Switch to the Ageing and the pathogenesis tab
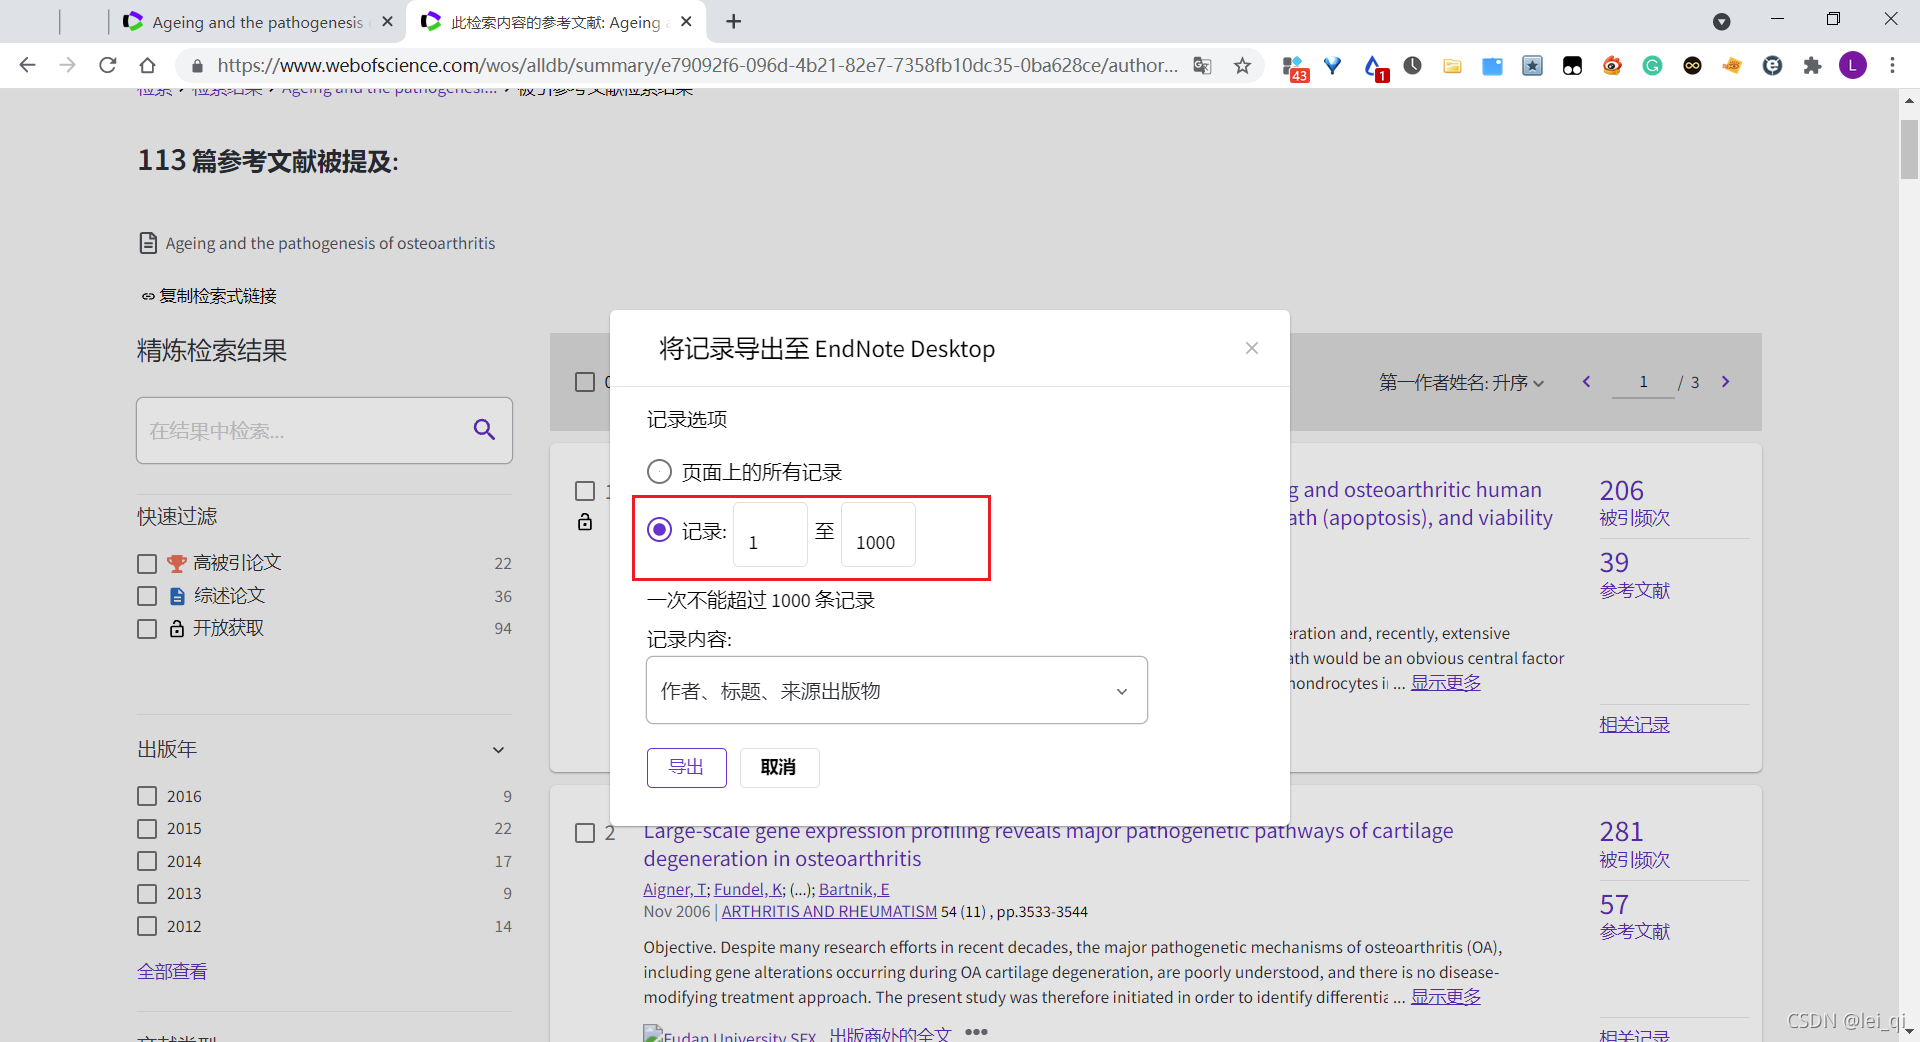1920x1042 pixels. [257, 21]
